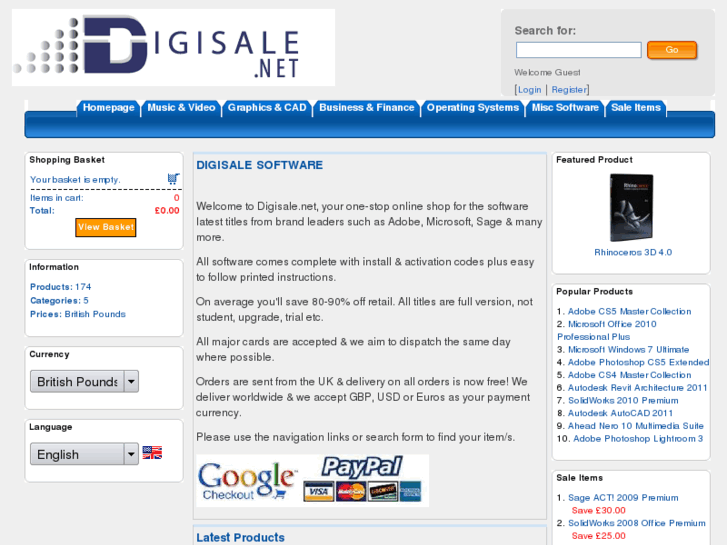
Task: Open Adobe Photoshop Lightroom 3 link
Action: [638, 439]
